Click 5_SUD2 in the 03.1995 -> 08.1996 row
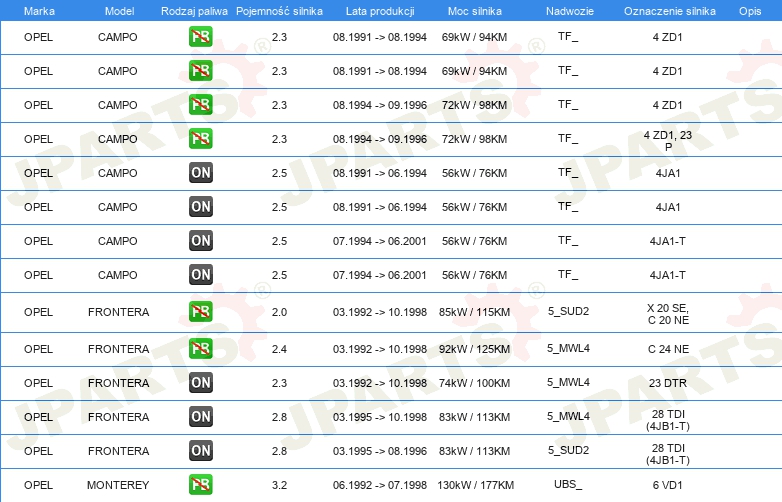The image size is (782, 502). (x=569, y=450)
